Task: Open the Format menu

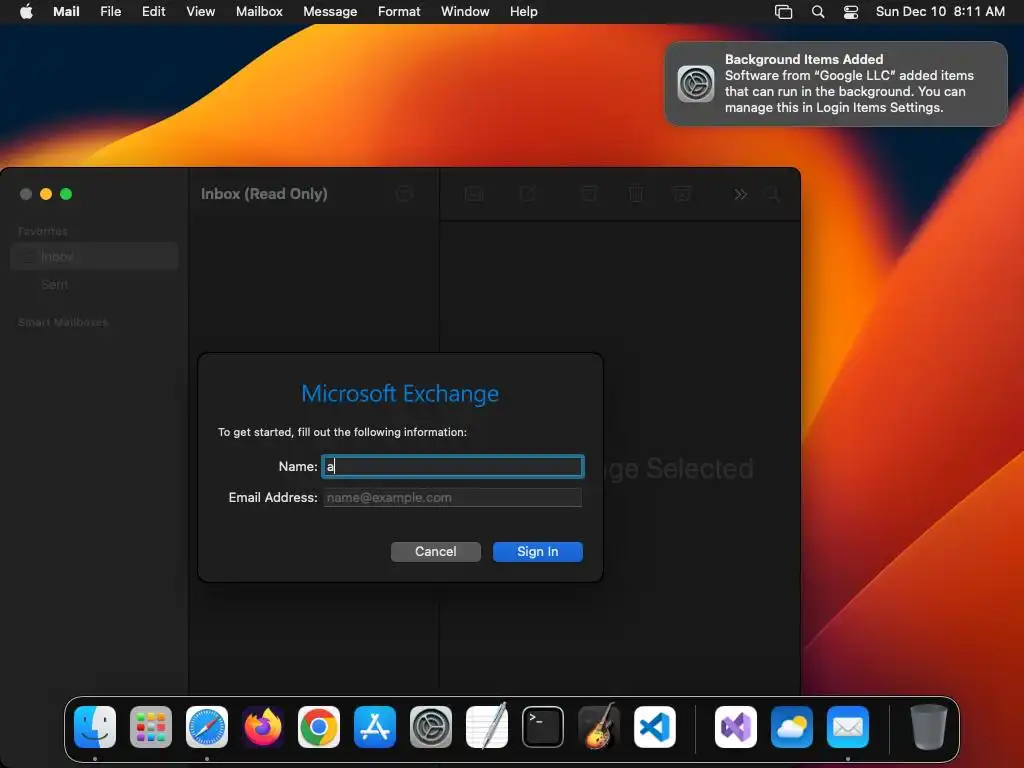Action: click(x=399, y=12)
